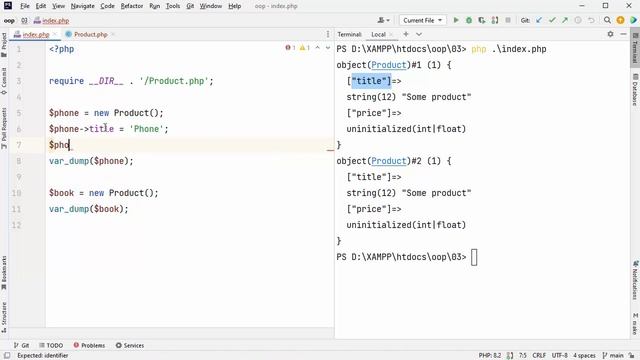Open the Git menu

pos(190,6)
